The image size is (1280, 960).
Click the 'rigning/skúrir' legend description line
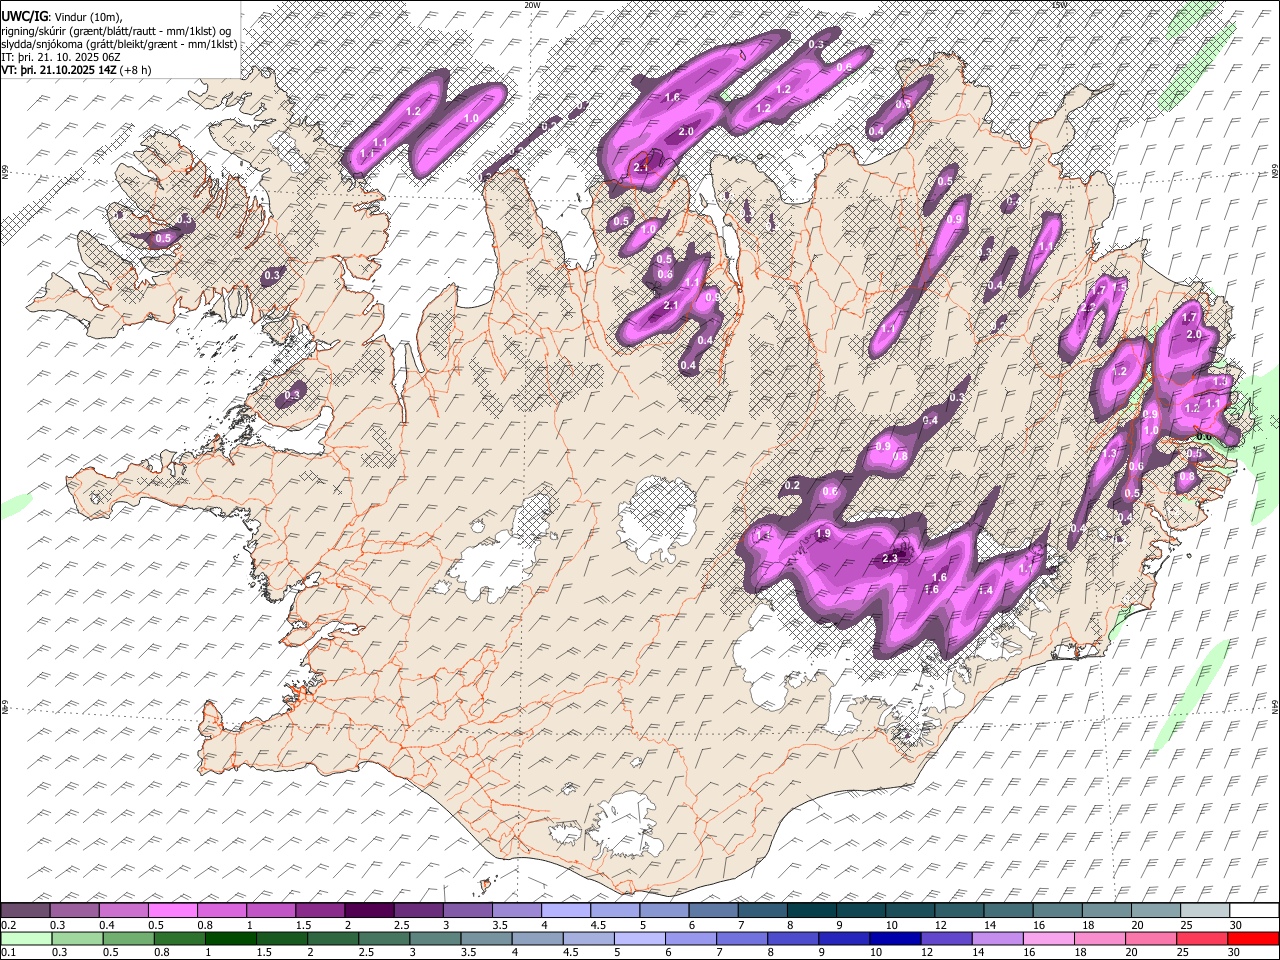[117, 30]
